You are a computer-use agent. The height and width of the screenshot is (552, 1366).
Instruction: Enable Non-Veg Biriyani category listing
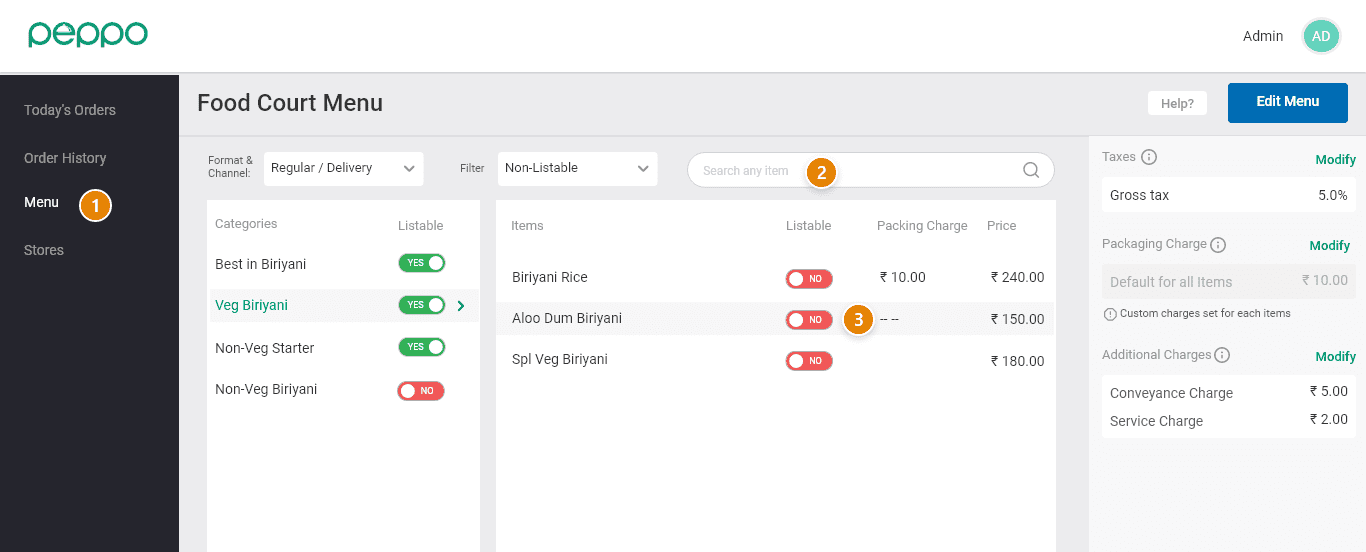pyautogui.click(x=421, y=391)
